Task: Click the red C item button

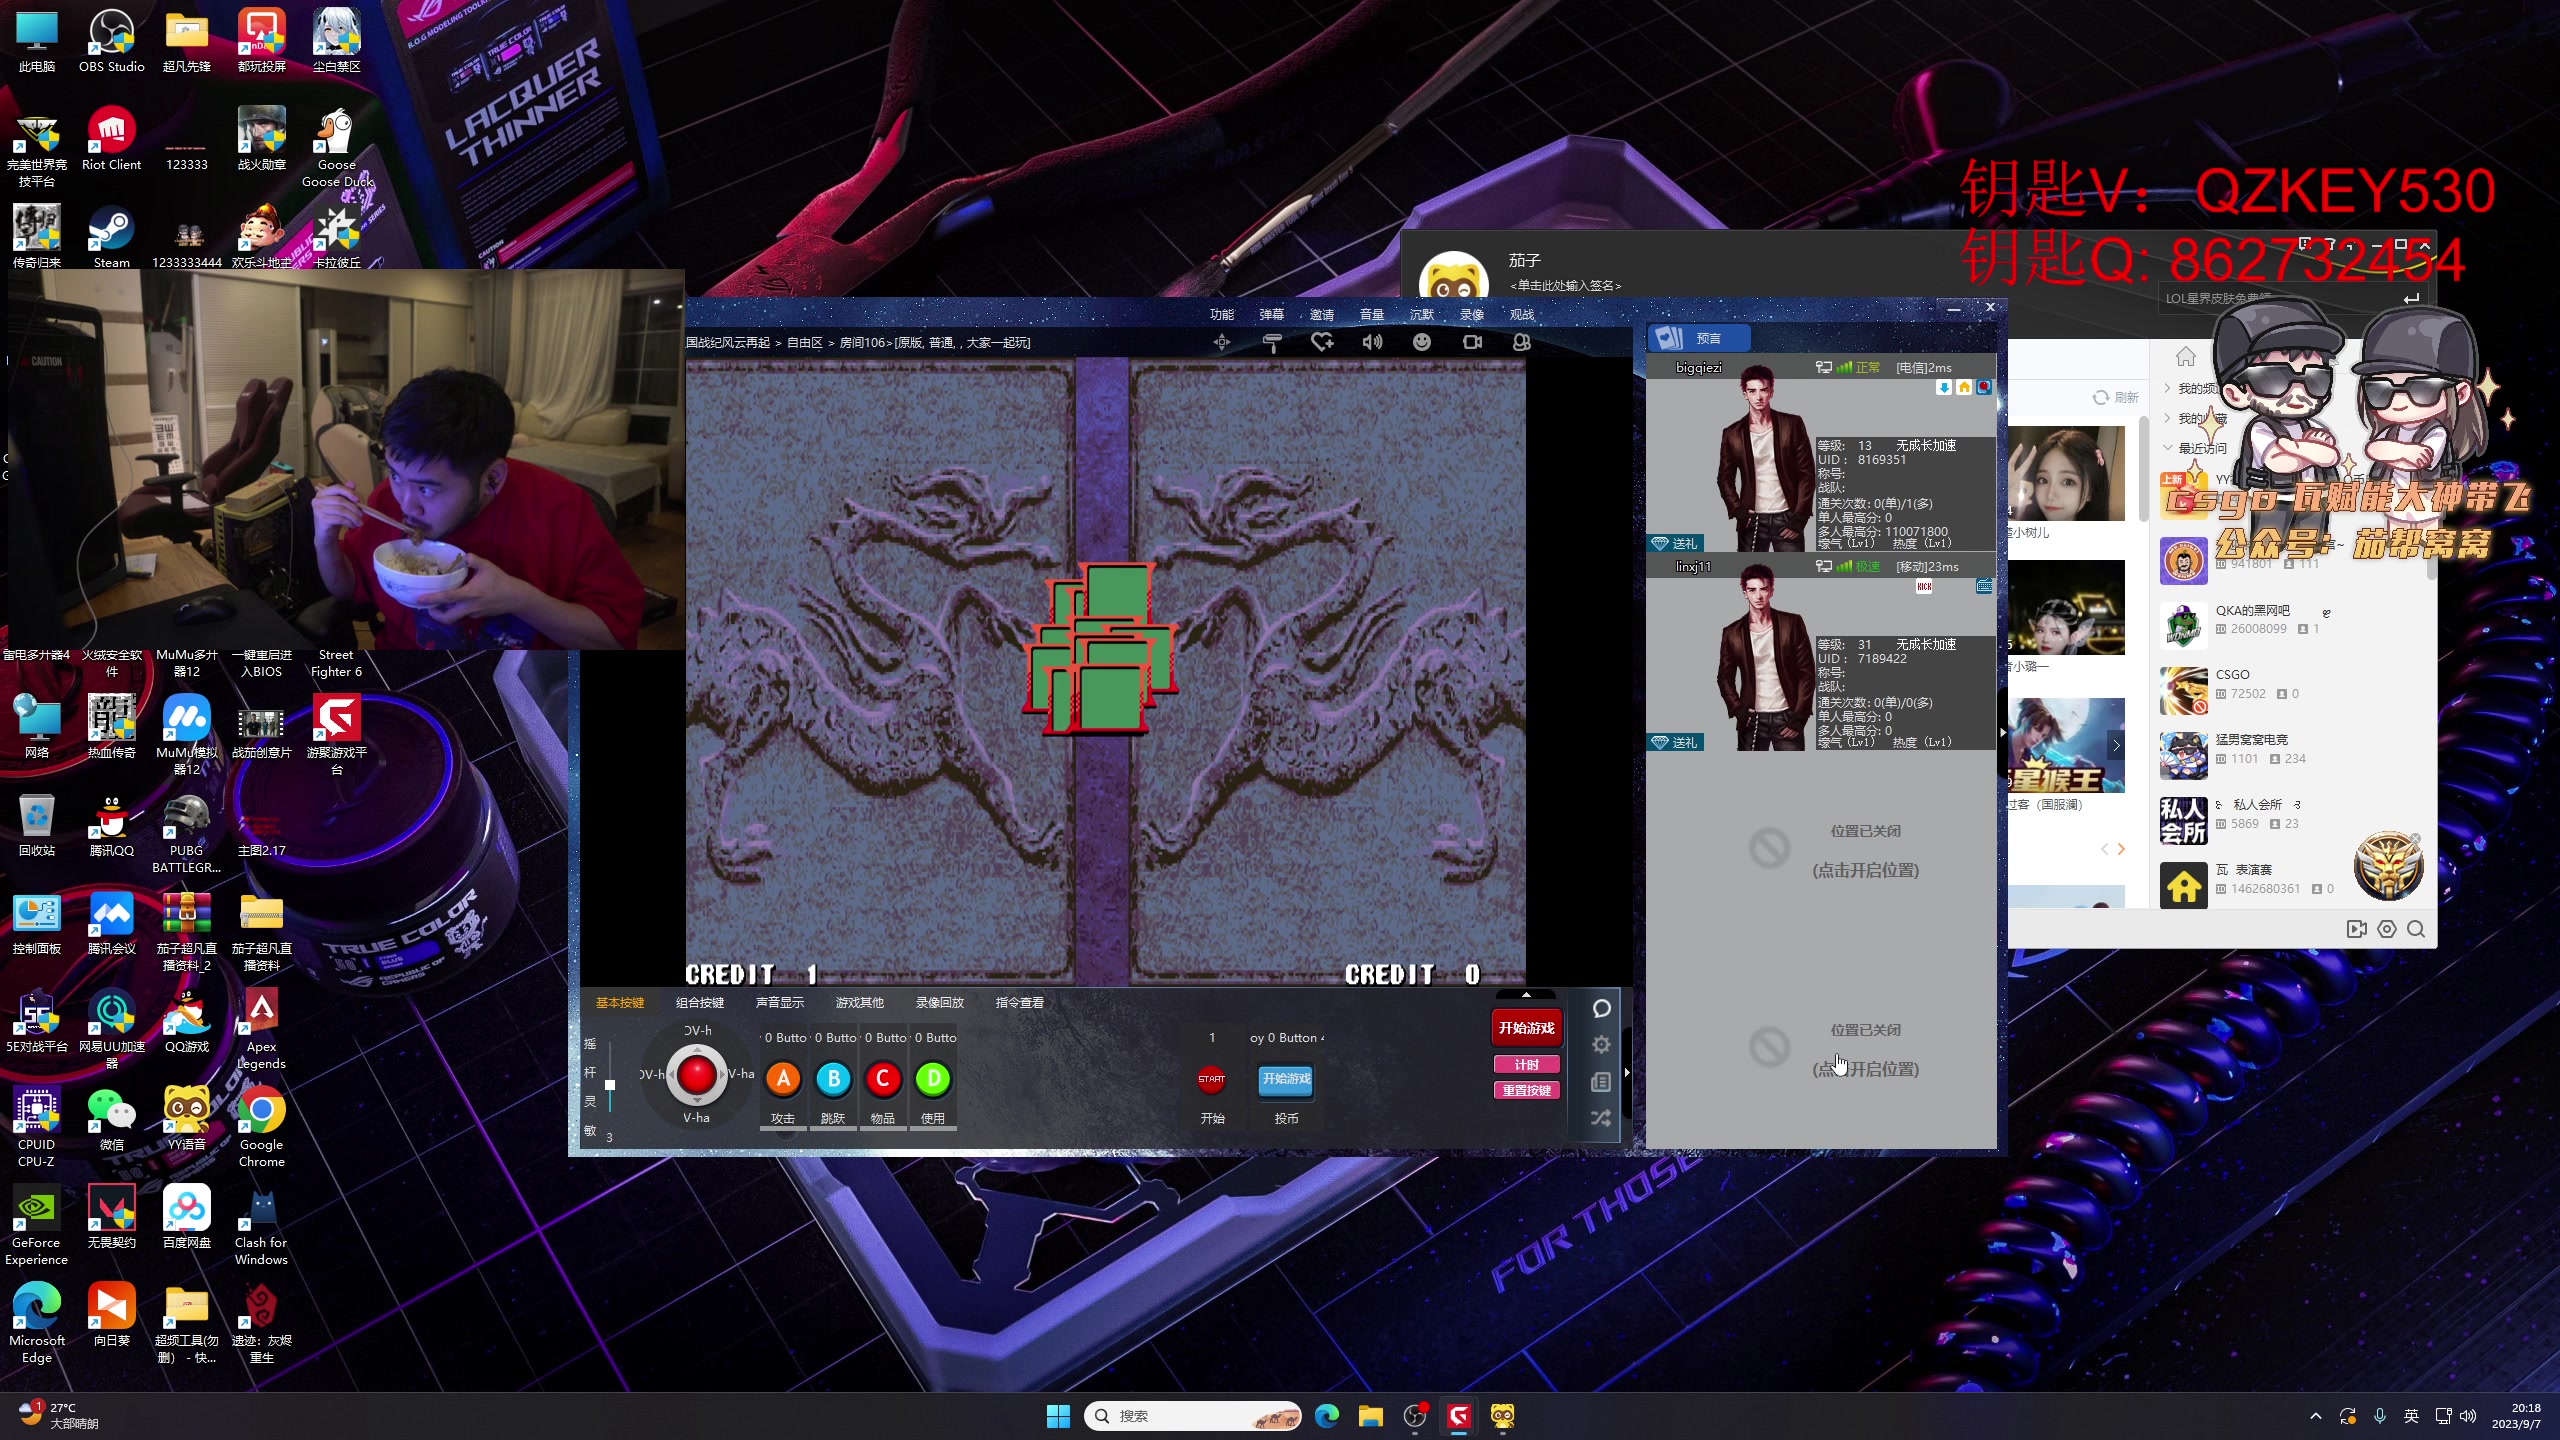Action: click(883, 1079)
